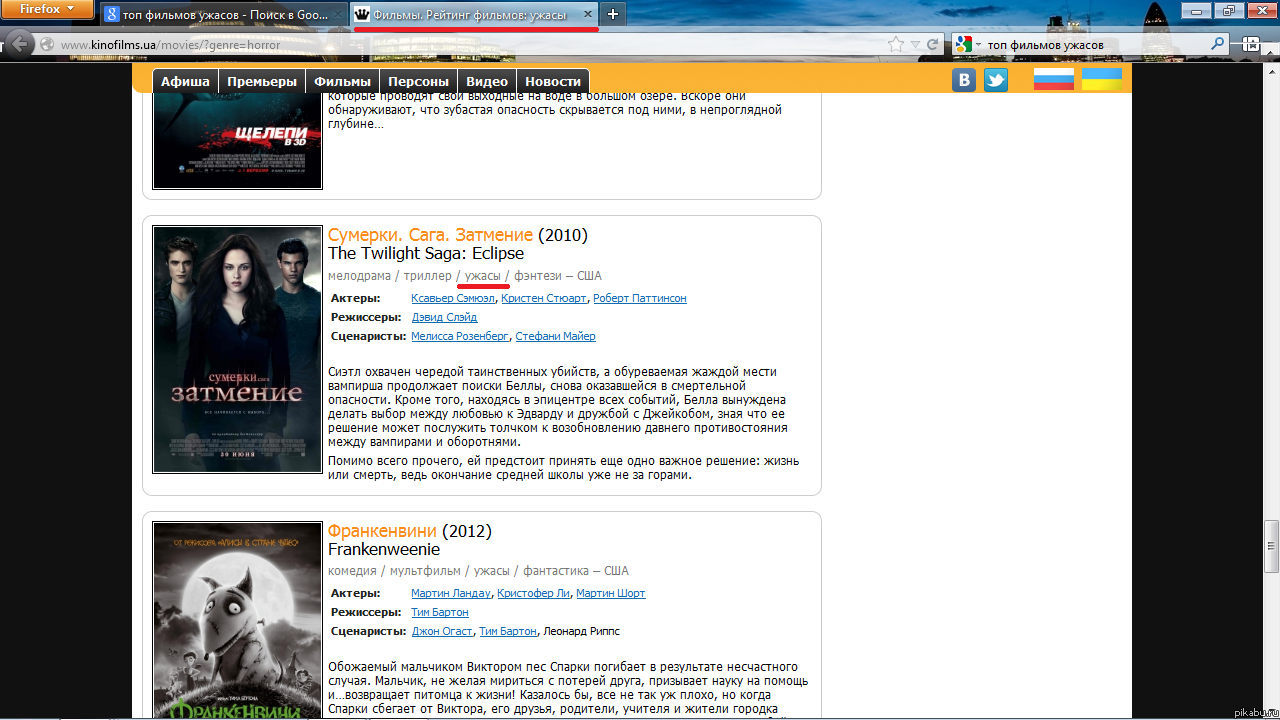
Task: Go back to the previous page
Action: pos(19,44)
